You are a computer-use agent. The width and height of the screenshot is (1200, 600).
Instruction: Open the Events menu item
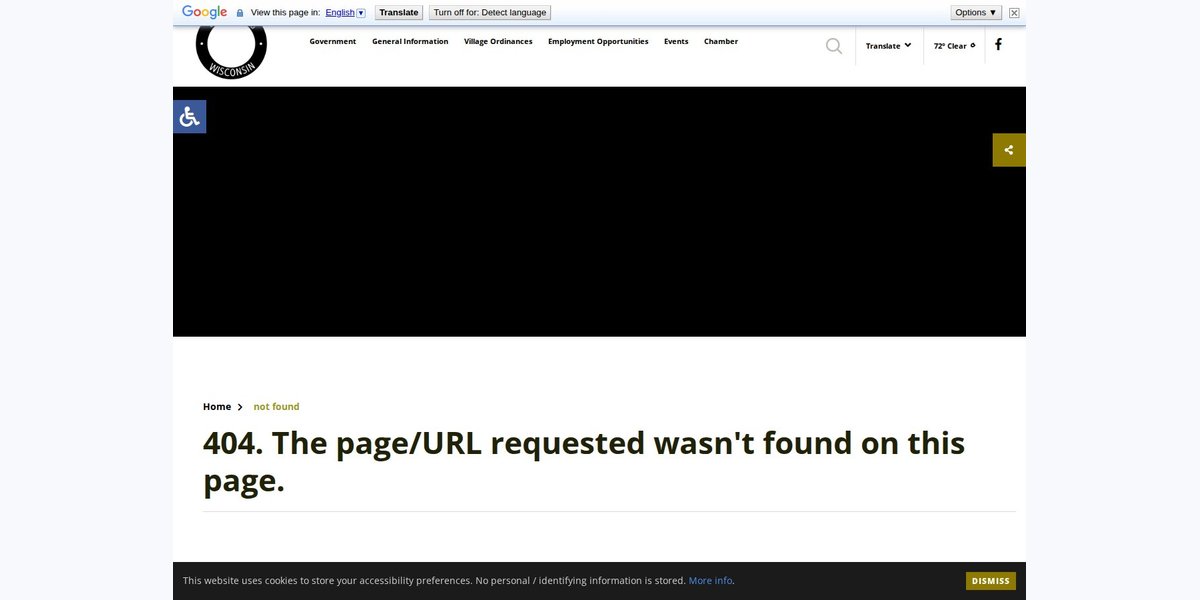click(x=676, y=41)
